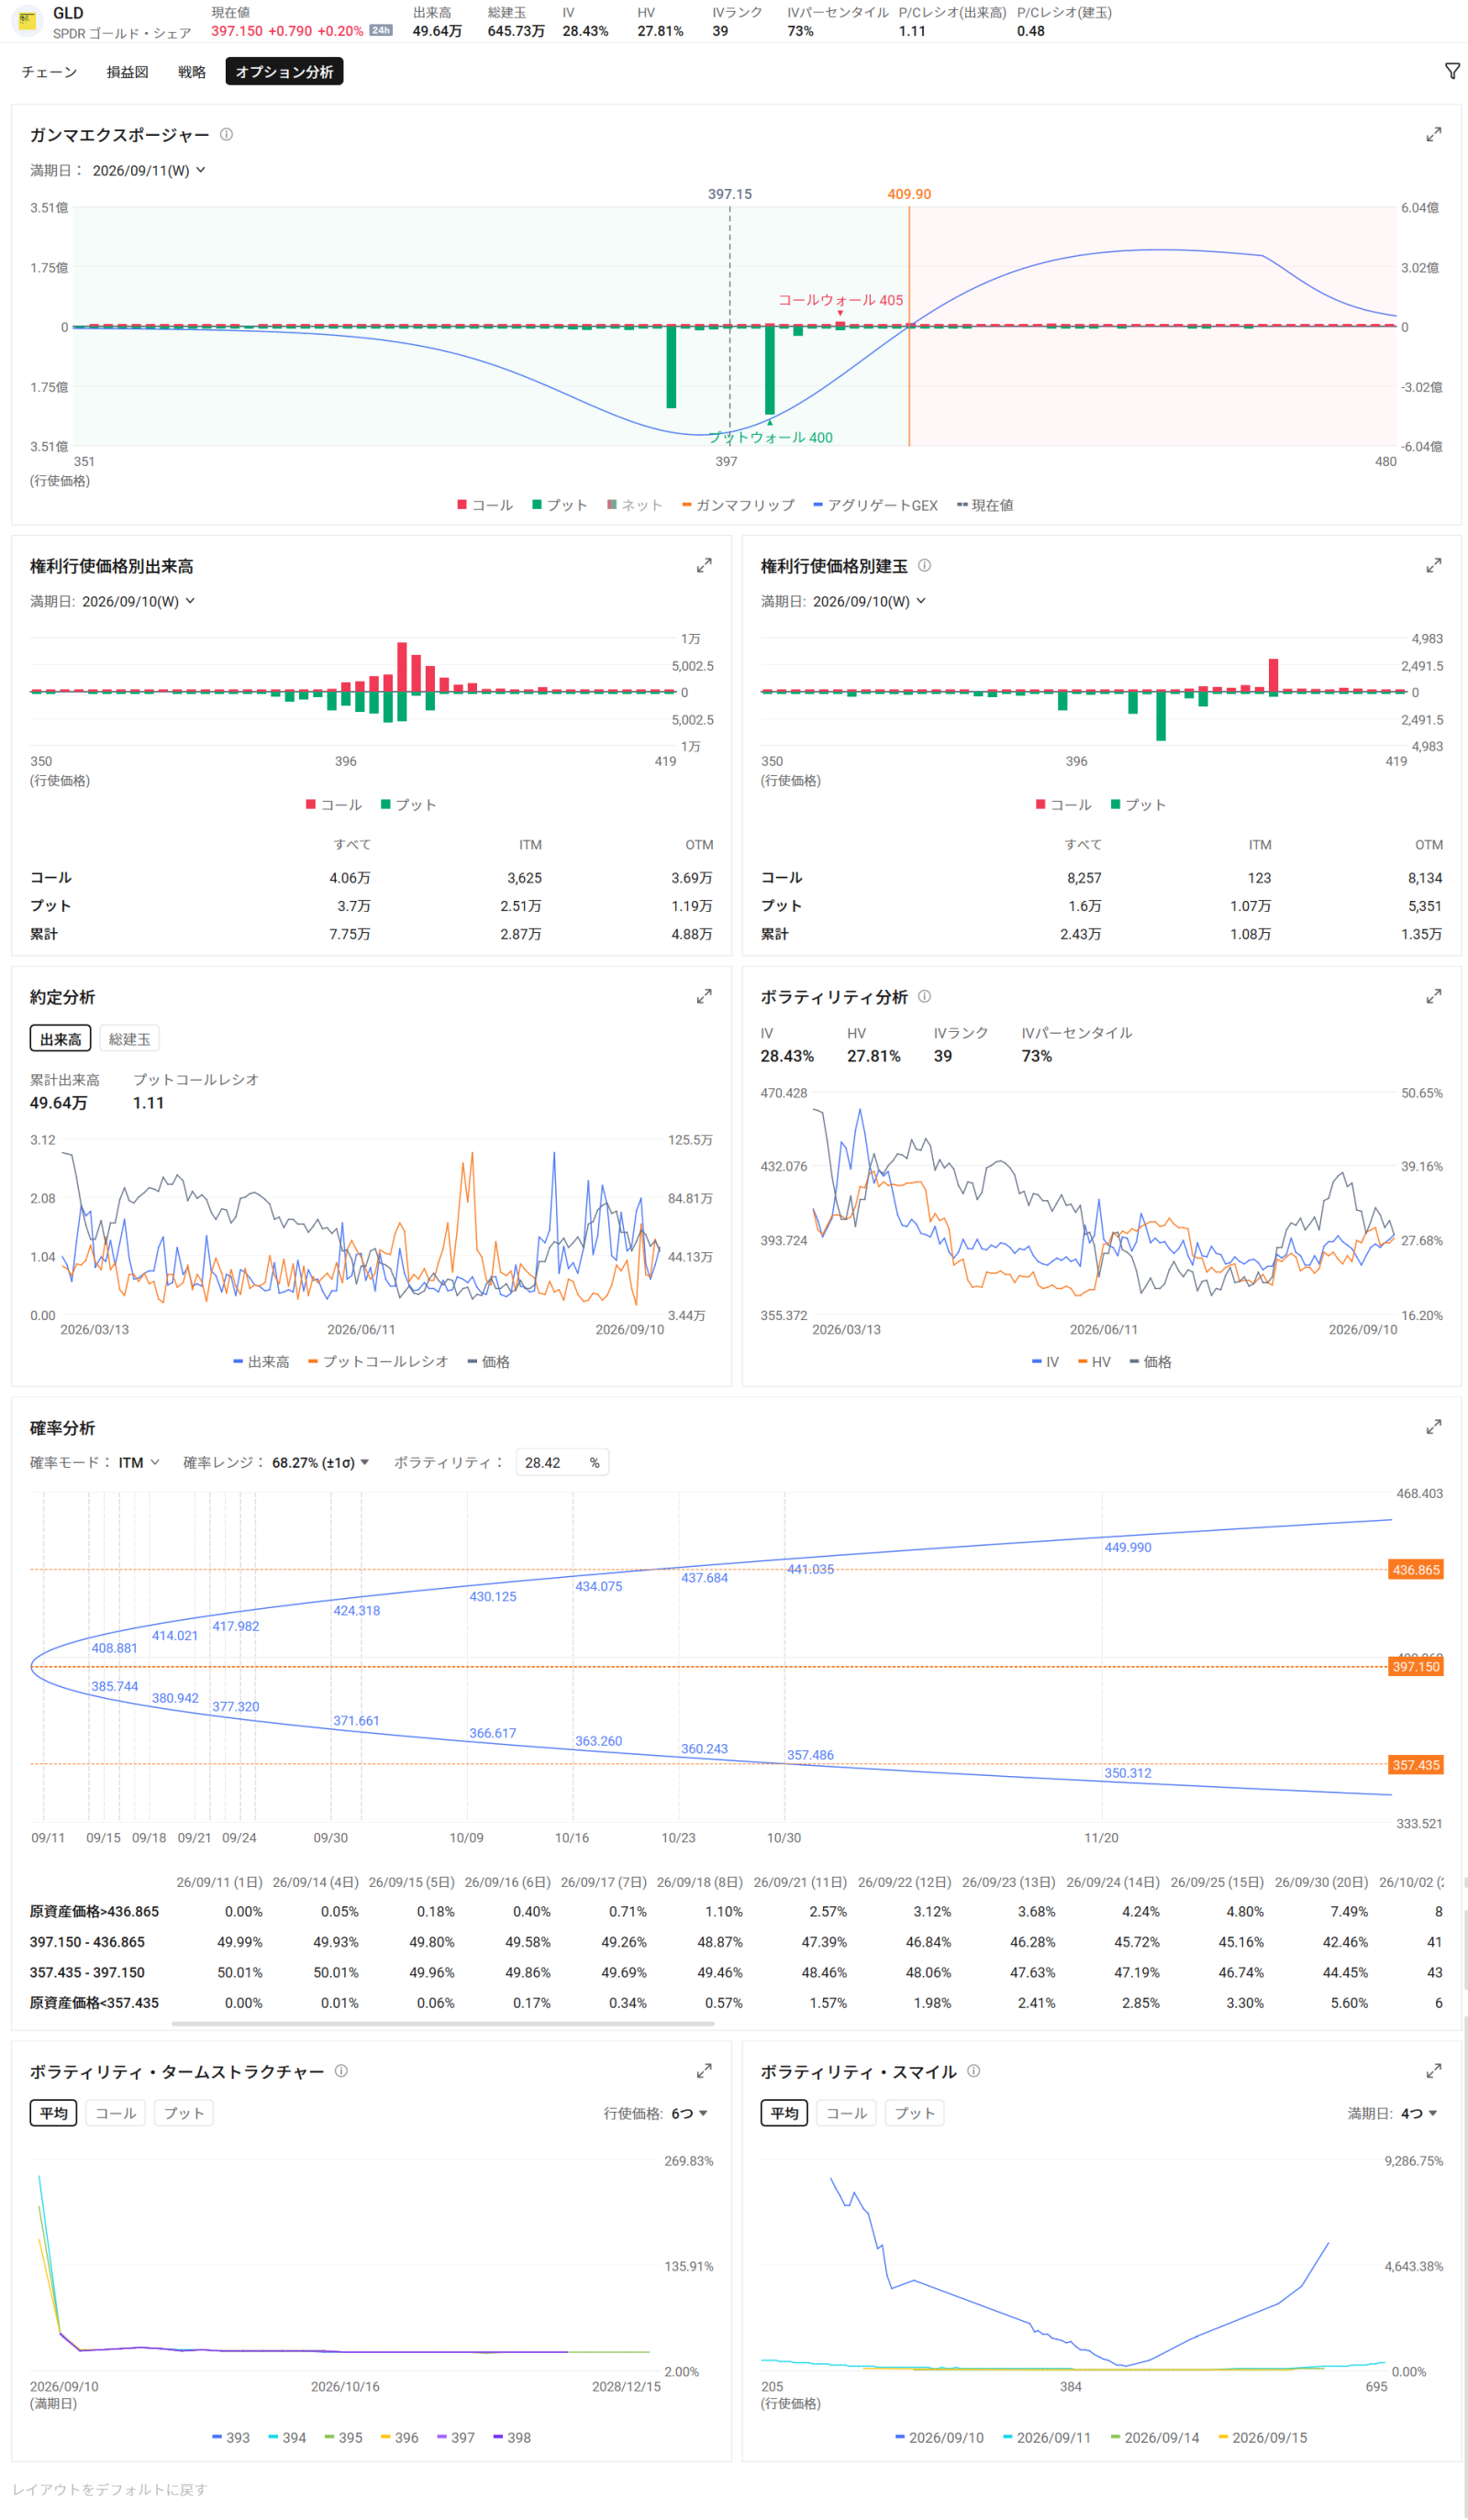This screenshot has height=2520, width=1468.
Task: Click the probability table horizontal scrollbar
Action: 442,2023
